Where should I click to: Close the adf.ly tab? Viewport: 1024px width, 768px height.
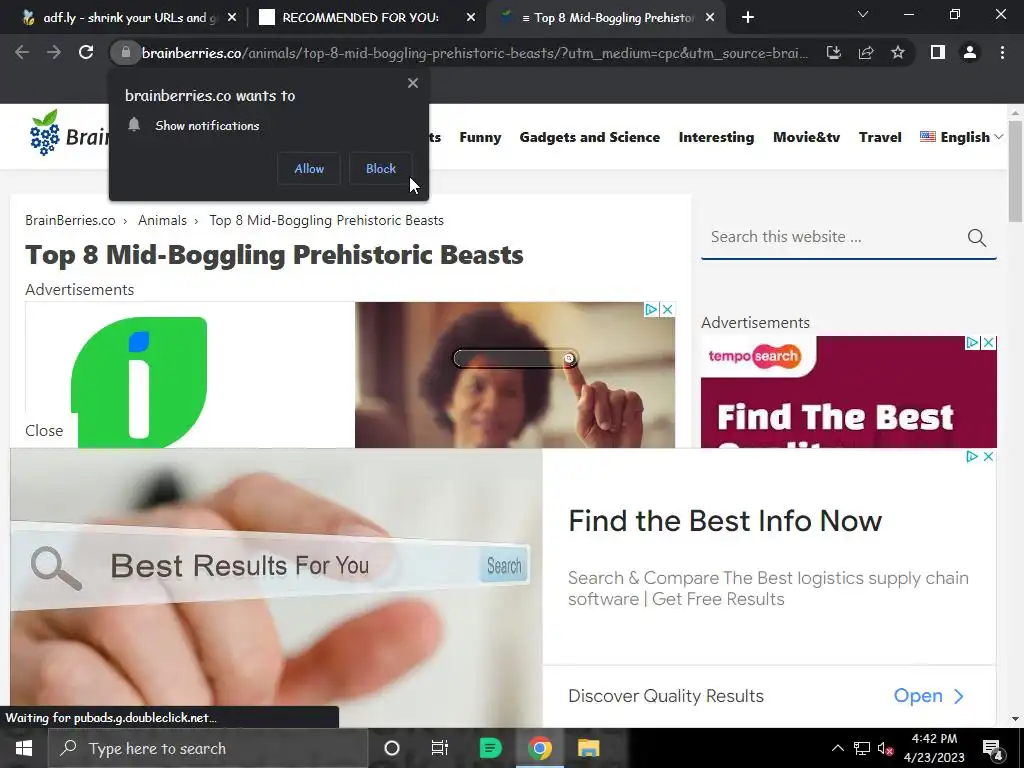(x=232, y=18)
